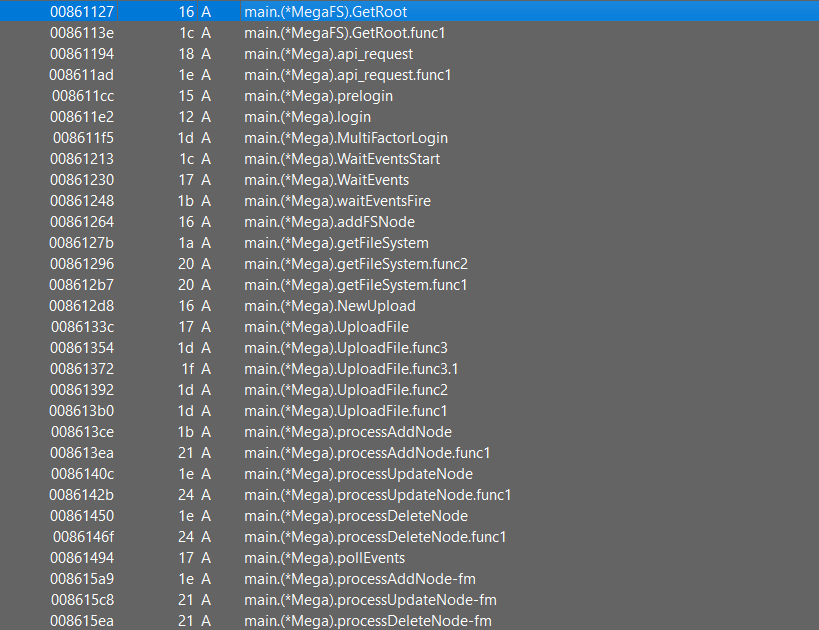Click address cell 008613b0
Screen dimensions: 819x630
81,411
